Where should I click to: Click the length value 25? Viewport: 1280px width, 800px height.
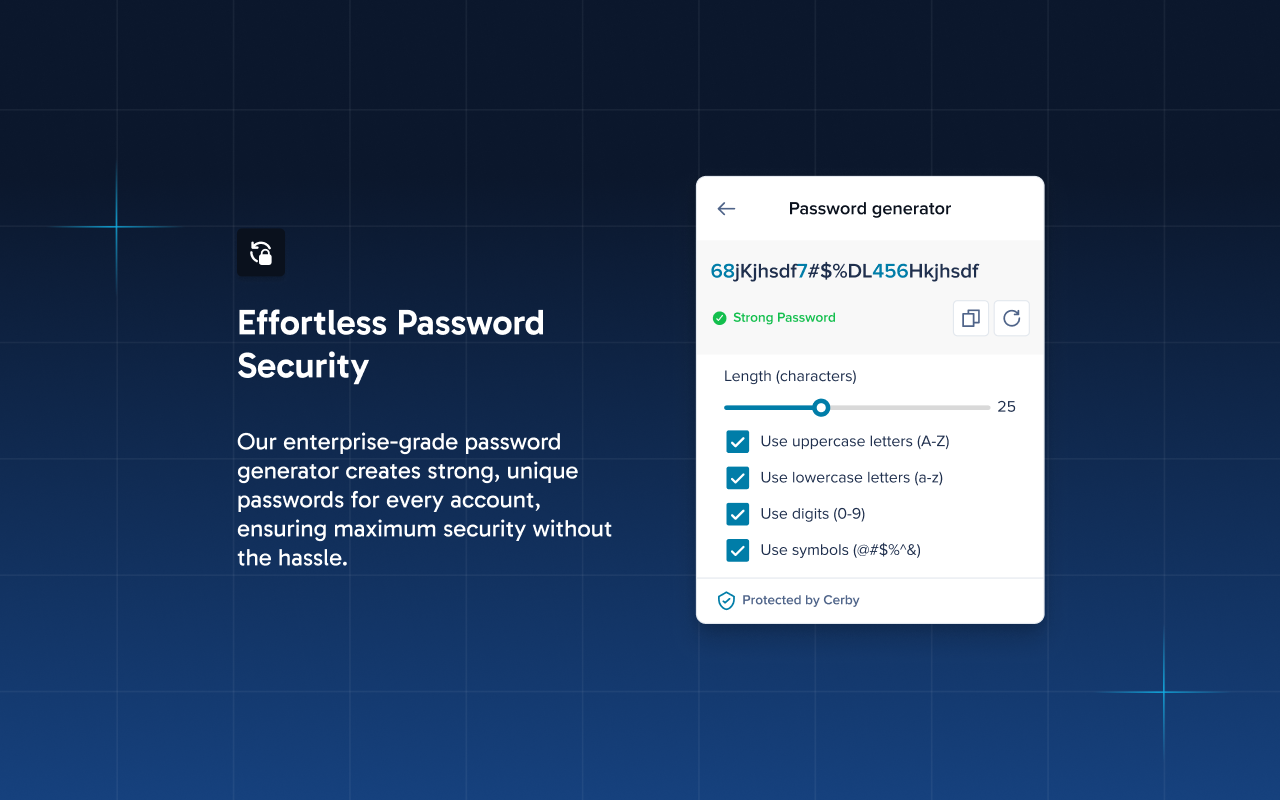click(x=1007, y=407)
